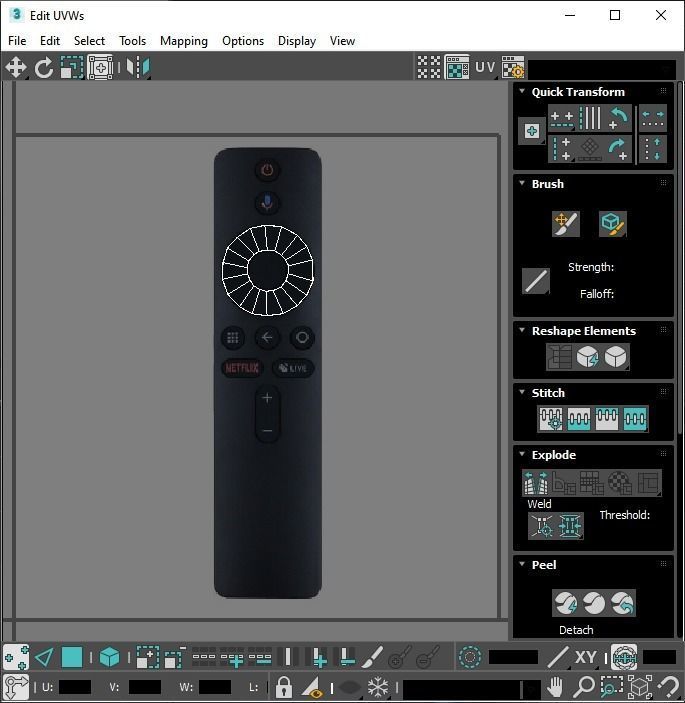Click the Shrink UV Selection icon
The height and width of the screenshot is (703, 685).
175,658
